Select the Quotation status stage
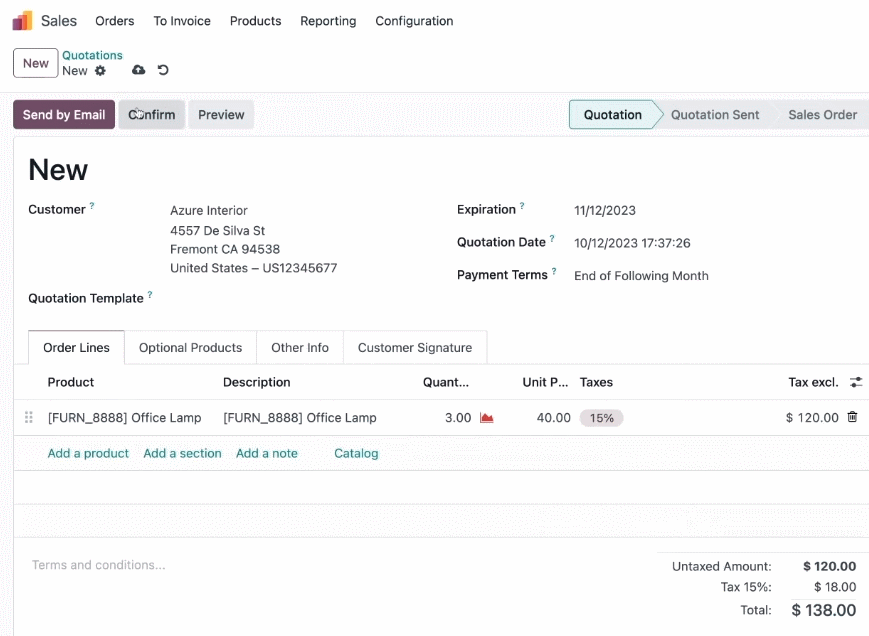 click(612, 115)
